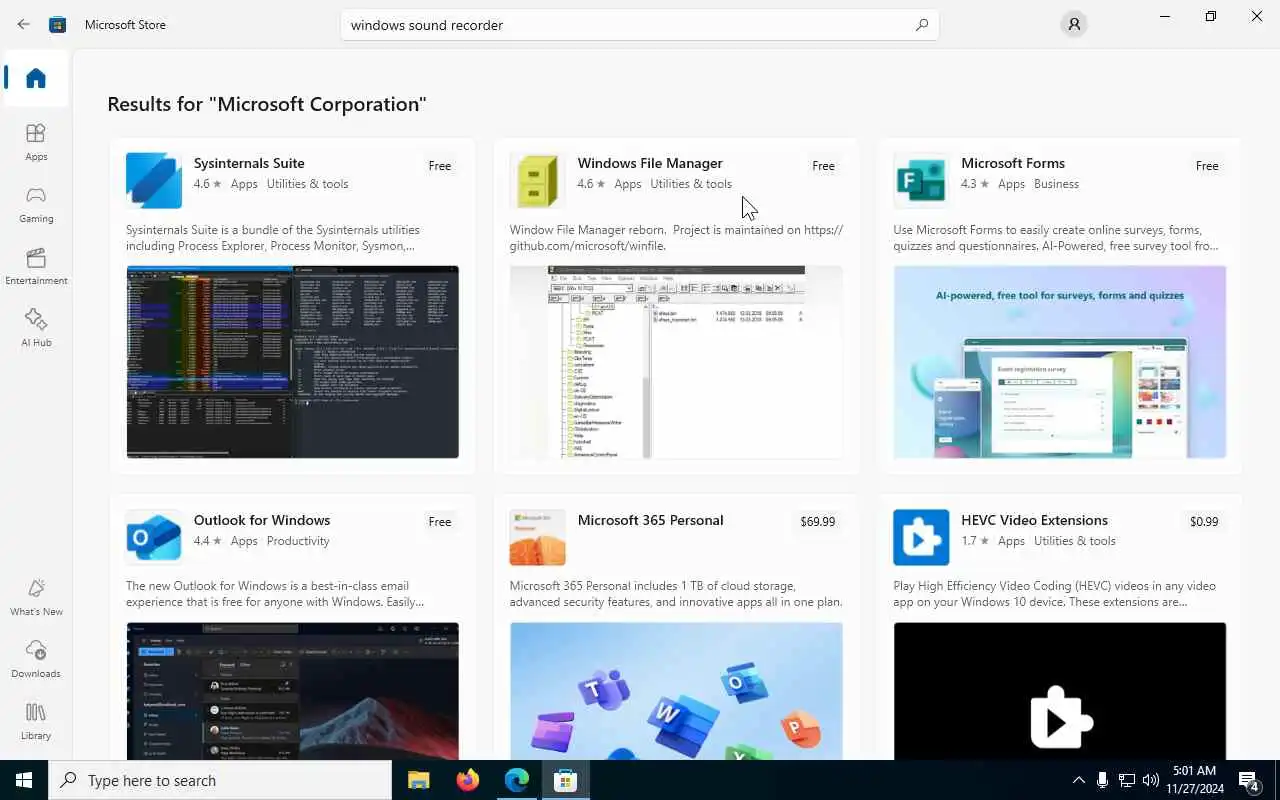Open the user account profile icon

pos(1074,24)
